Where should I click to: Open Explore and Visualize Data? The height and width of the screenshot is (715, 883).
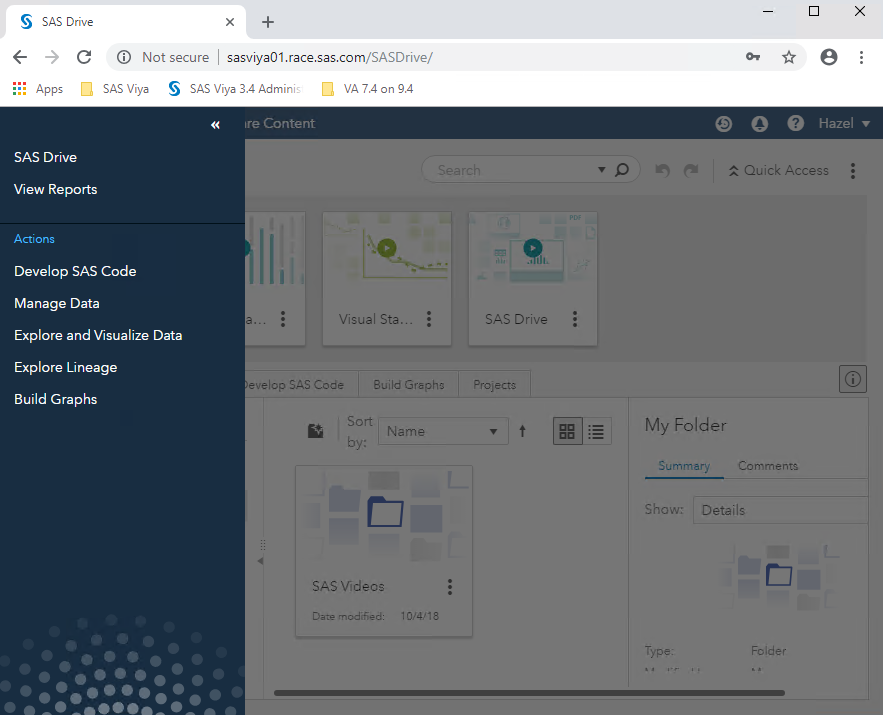pos(98,335)
